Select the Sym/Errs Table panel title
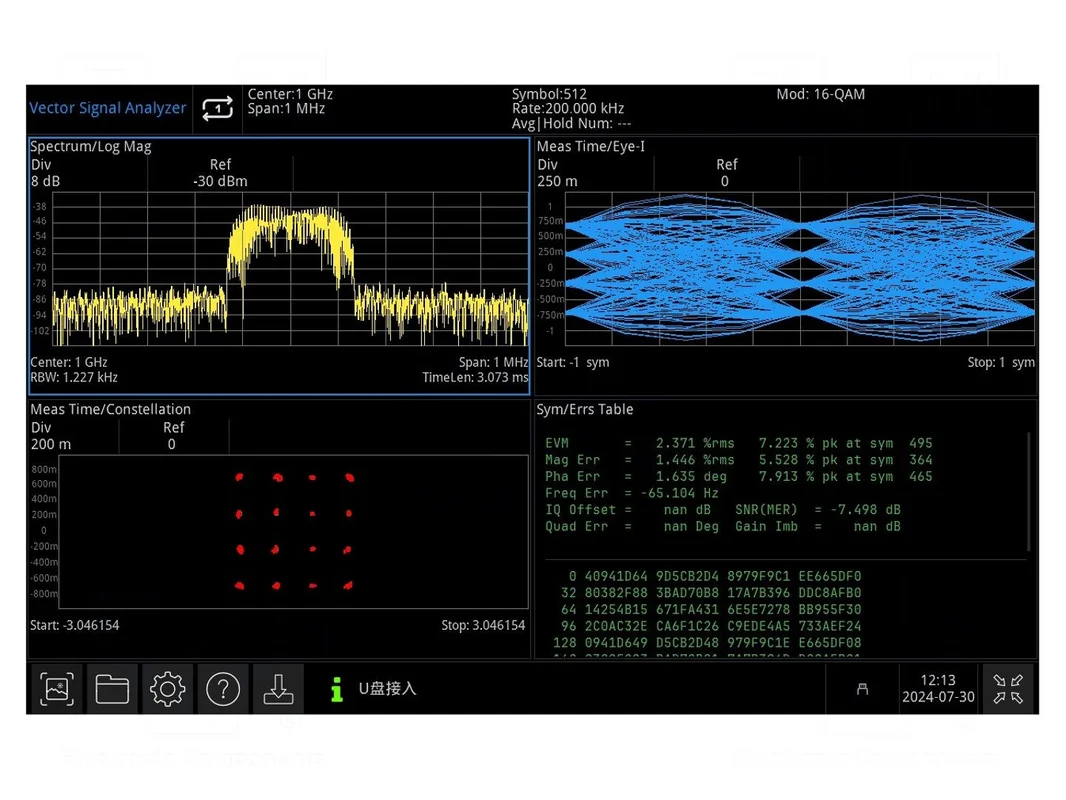The image size is (1066, 800). click(585, 409)
